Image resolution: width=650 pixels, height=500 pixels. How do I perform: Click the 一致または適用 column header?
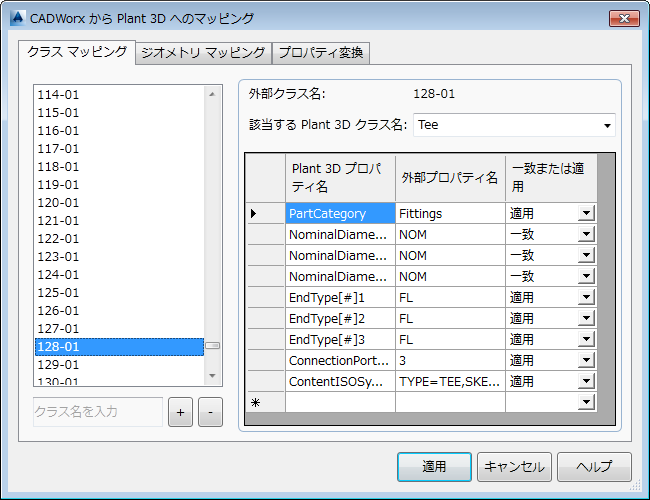[x=551, y=178]
